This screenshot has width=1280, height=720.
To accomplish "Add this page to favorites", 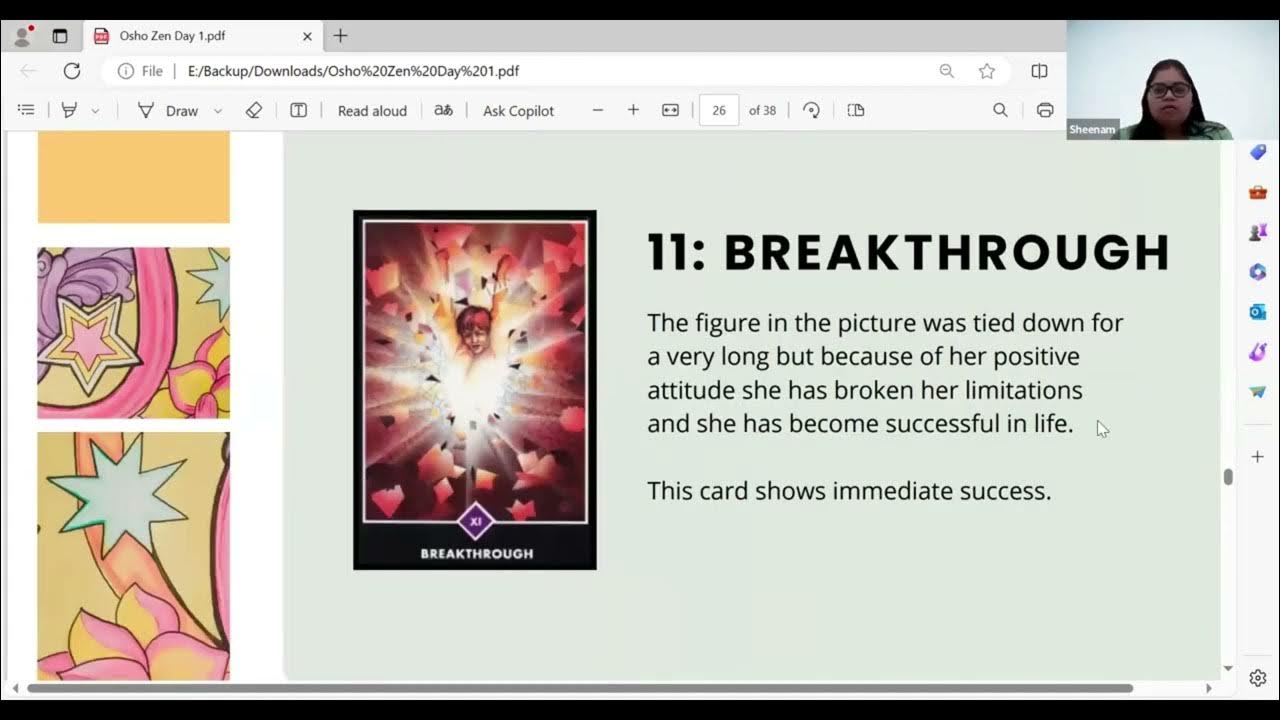I will [987, 71].
